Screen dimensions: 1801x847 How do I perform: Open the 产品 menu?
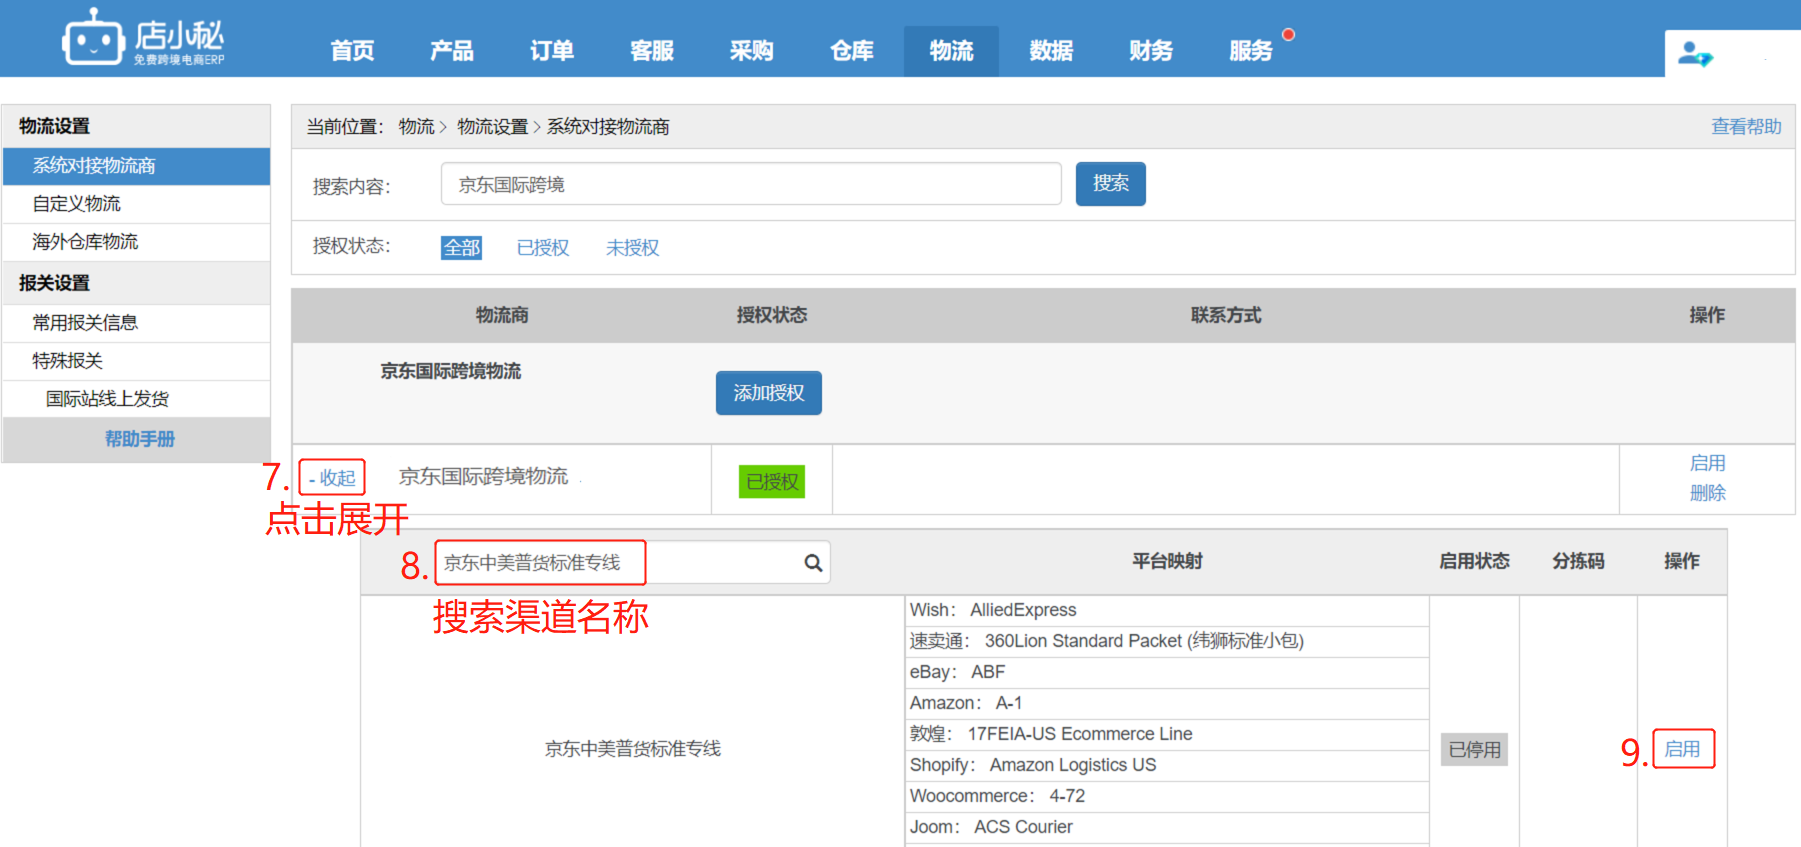(452, 51)
